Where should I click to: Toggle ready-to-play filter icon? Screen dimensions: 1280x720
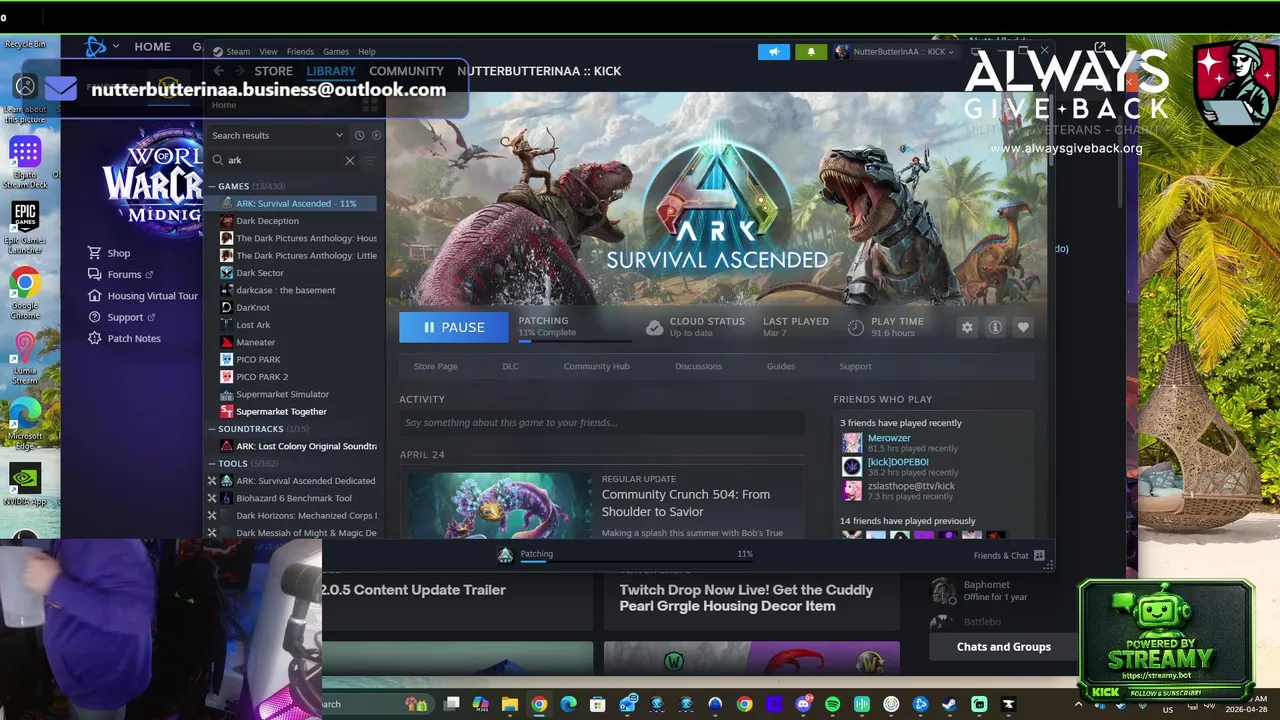(x=376, y=135)
